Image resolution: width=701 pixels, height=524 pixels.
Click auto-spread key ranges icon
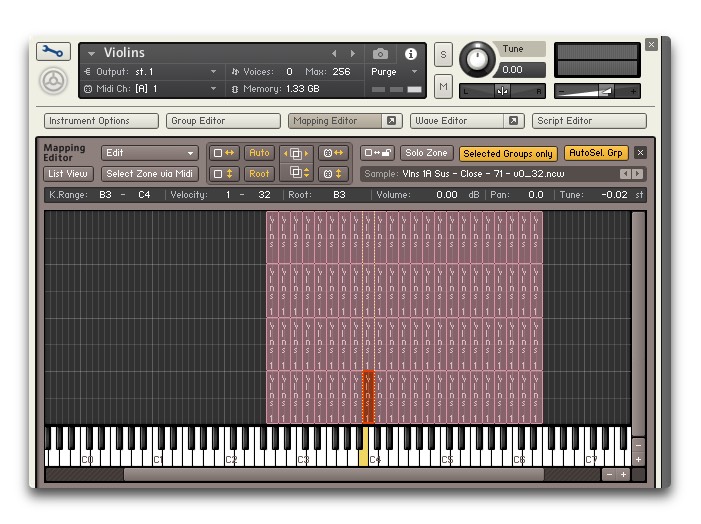[x=334, y=153]
